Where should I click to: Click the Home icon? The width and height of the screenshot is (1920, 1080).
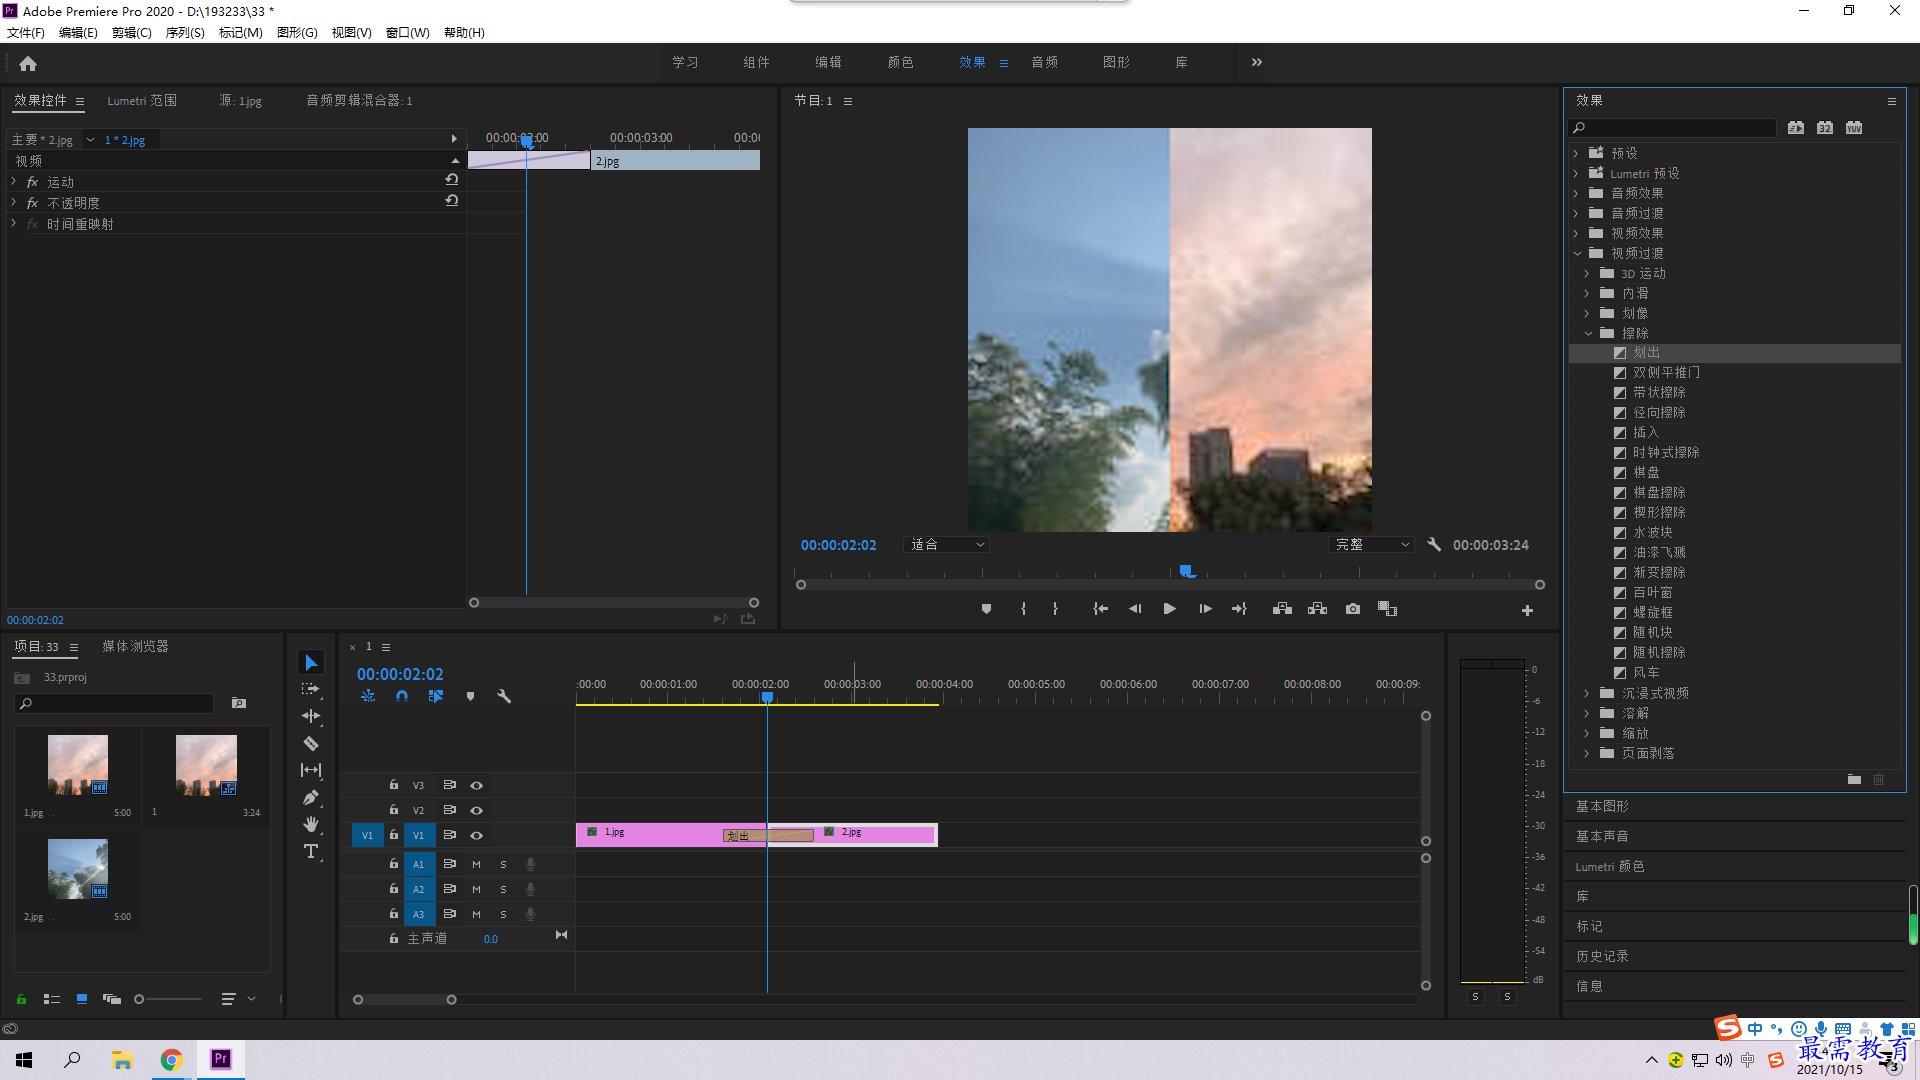[28, 63]
